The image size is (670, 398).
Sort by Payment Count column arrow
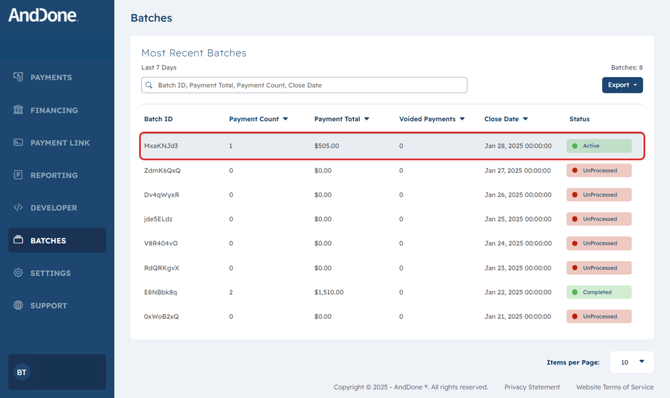(x=285, y=119)
